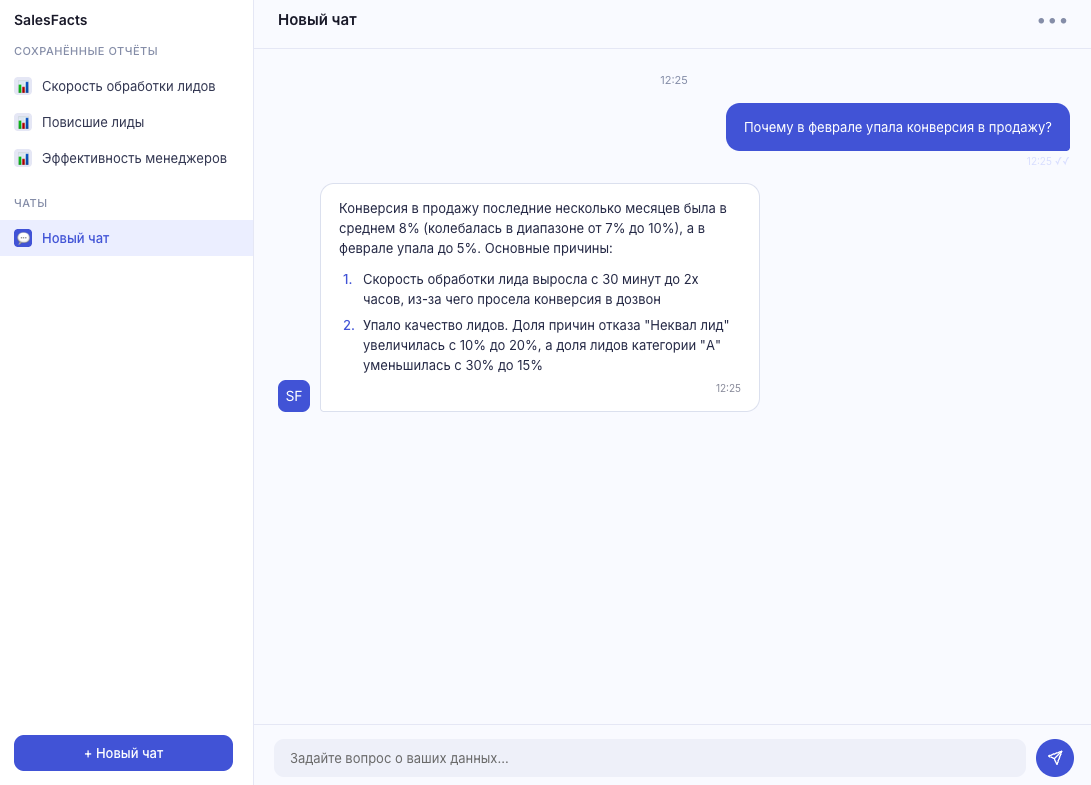This screenshot has height=785, width=1091.
Task: Click the assistant's reply message bubble
Action: 539,297
